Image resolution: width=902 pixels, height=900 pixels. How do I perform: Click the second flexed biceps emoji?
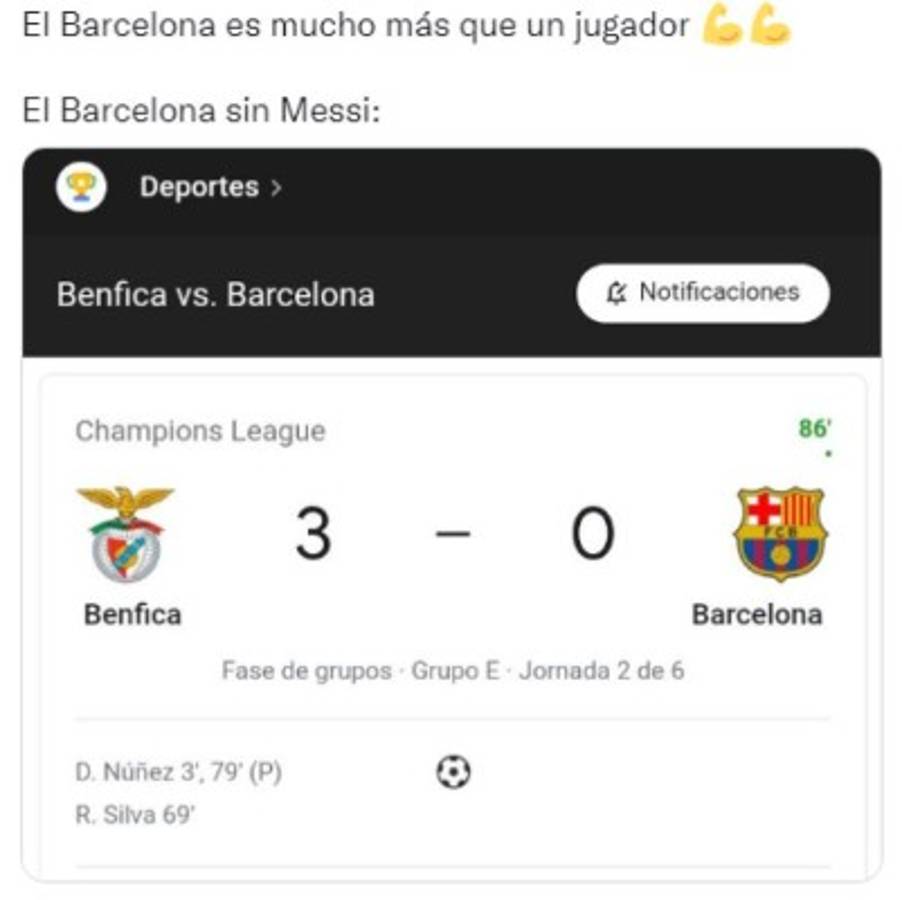point(770,26)
